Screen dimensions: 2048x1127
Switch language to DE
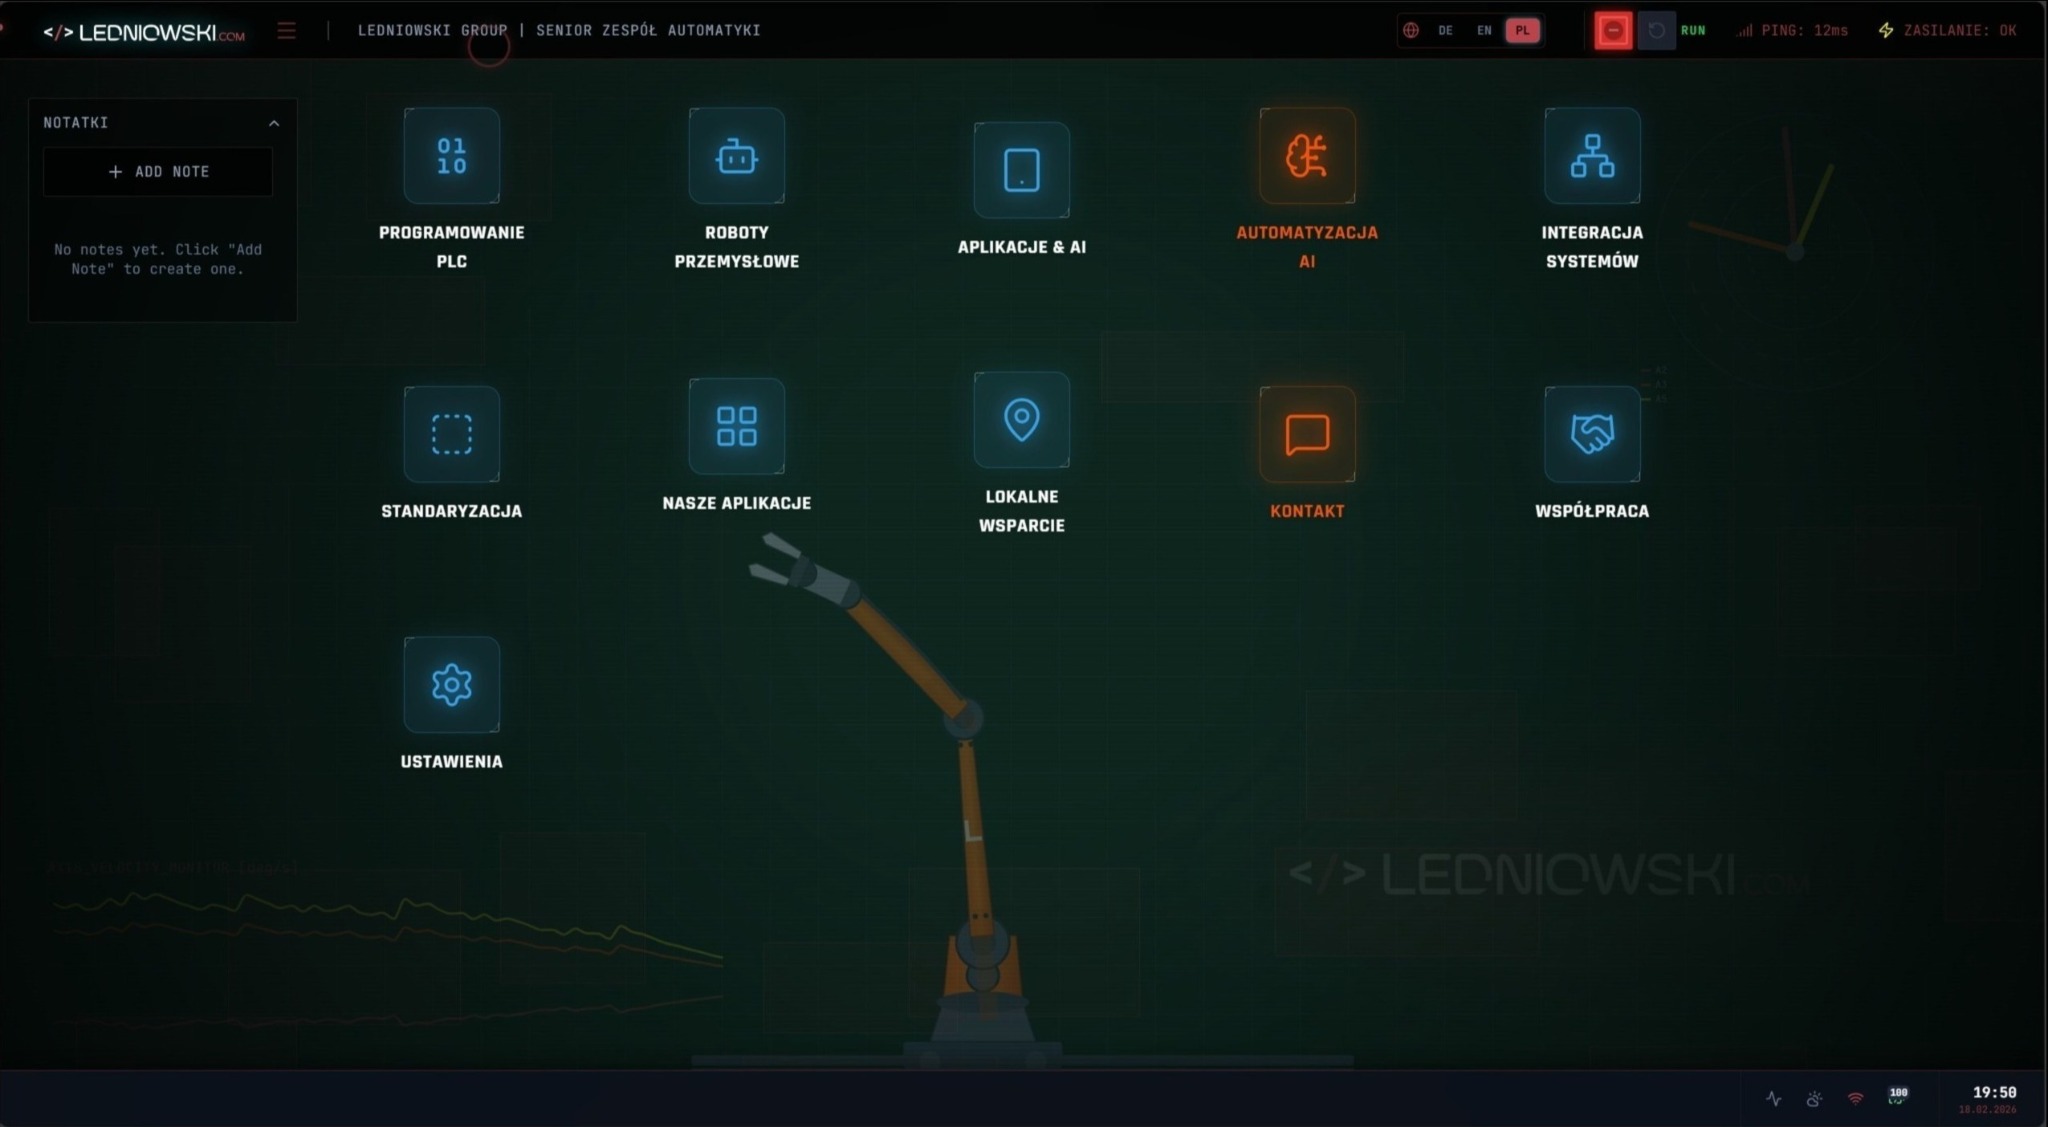[1445, 31]
